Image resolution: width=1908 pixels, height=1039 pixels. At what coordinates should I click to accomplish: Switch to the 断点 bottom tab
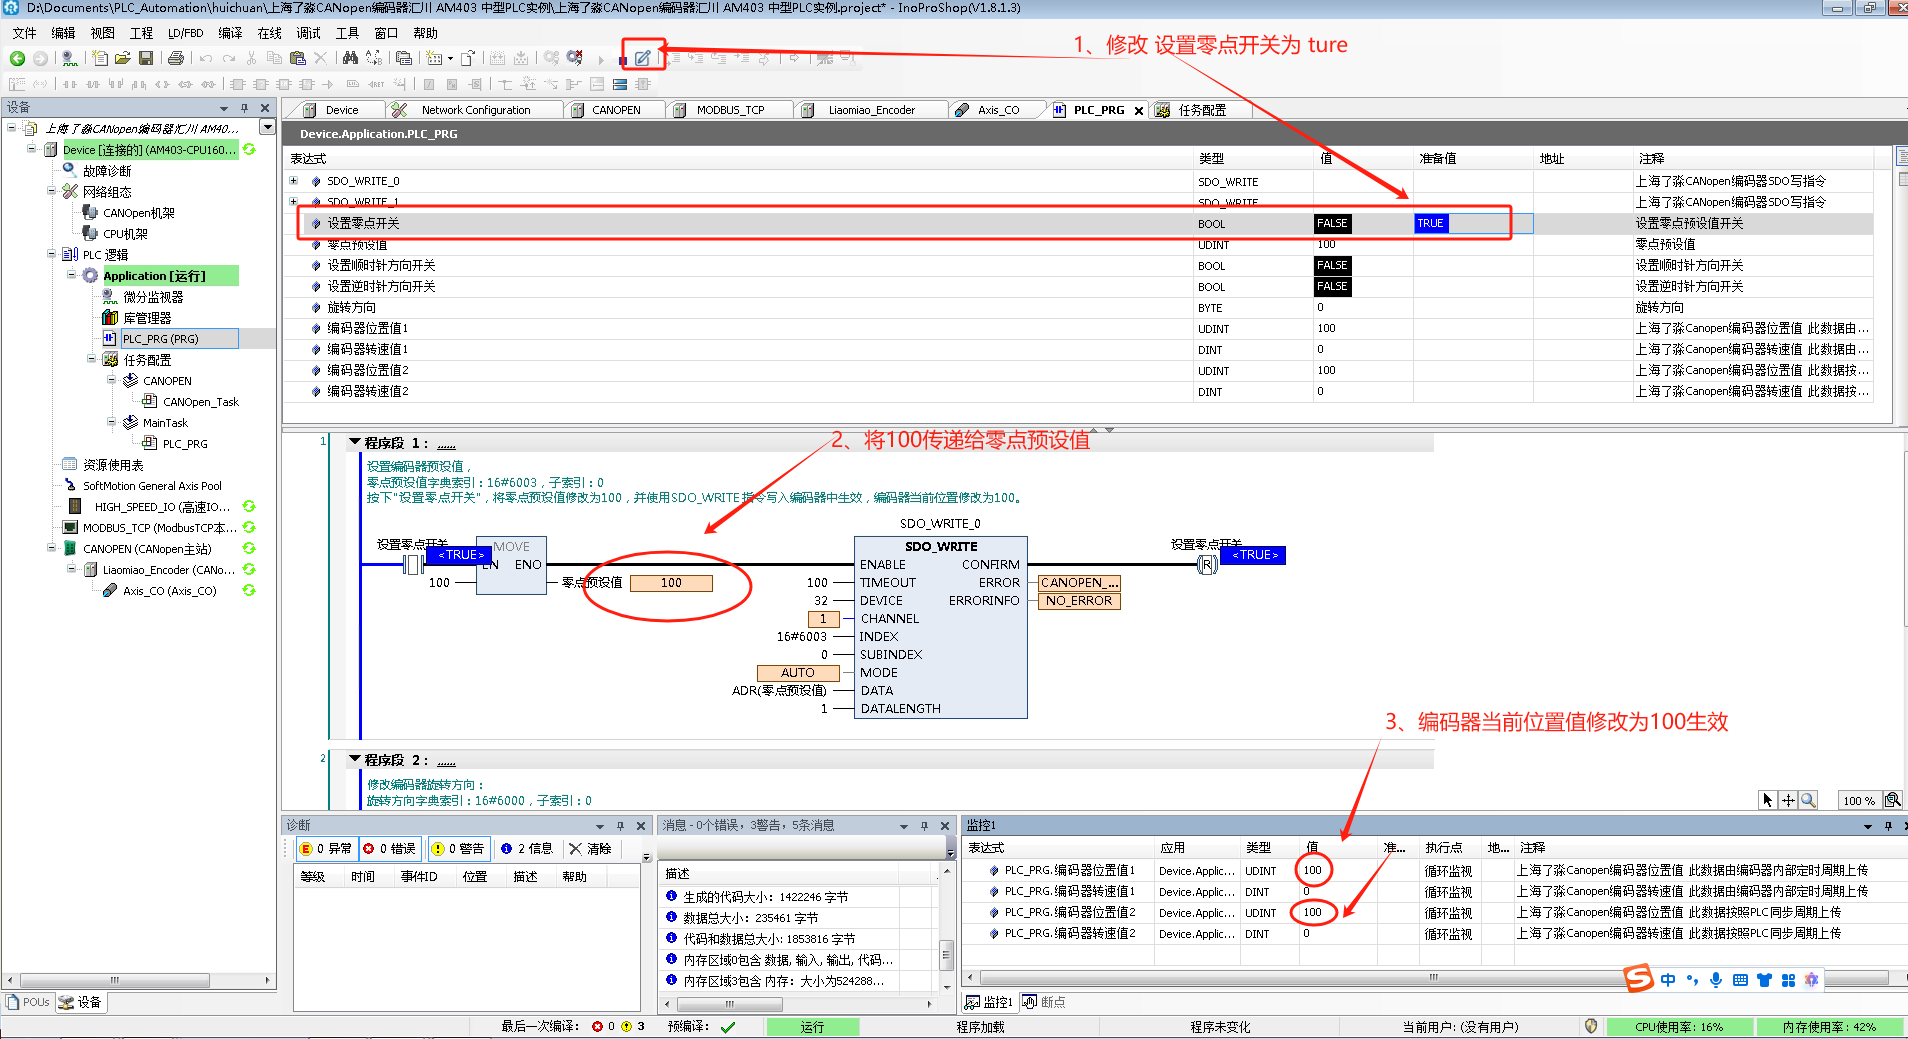(1044, 1002)
